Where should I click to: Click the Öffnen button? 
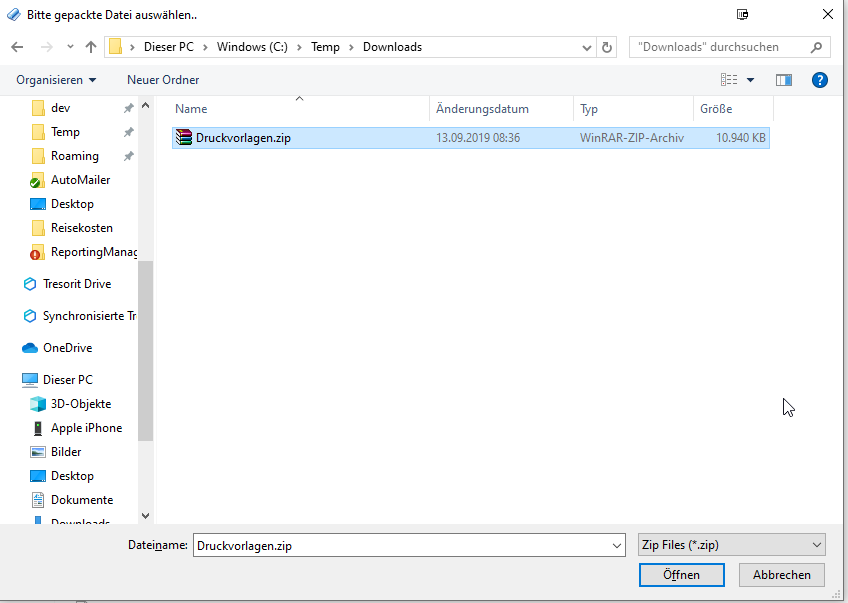click(681, 575)
